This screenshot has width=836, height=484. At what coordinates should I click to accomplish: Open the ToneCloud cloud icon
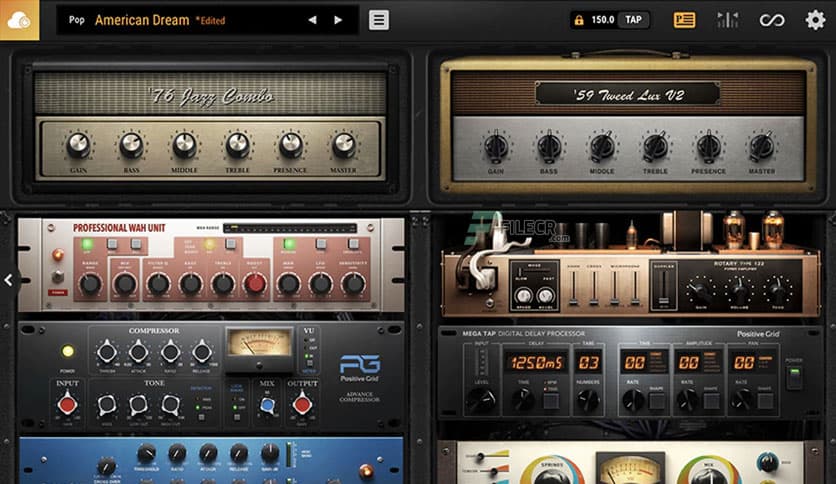[x=19, y=20]
